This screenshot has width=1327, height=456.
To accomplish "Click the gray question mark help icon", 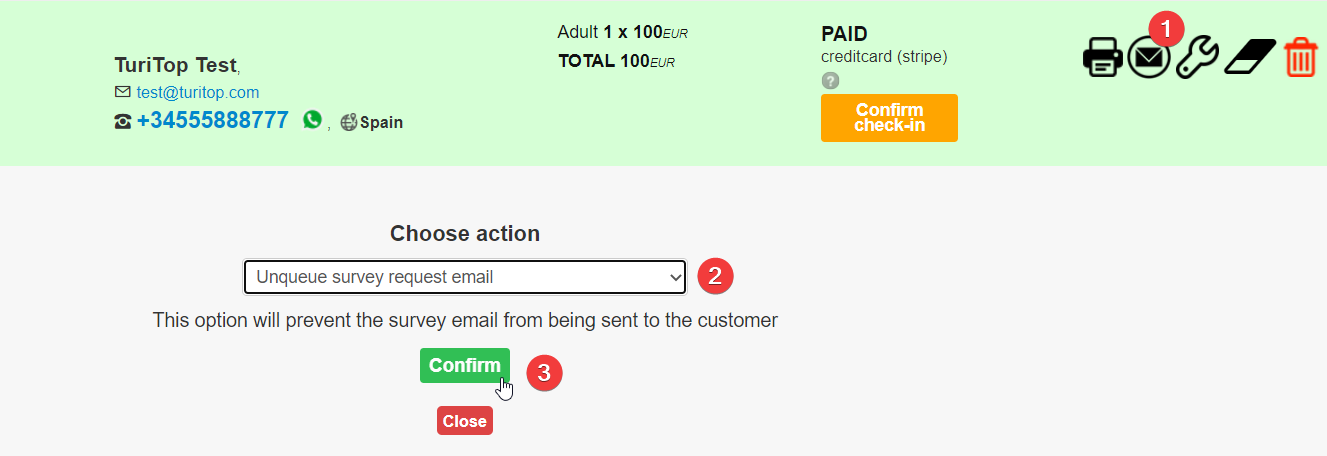I will [x=830, y=81].
